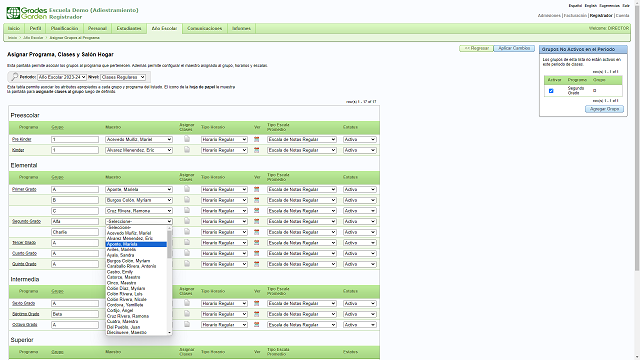Image resolution: width=640 pixels, height=360 pixels.
Task: Open the Perfil tab
Action: coord(36,28)
